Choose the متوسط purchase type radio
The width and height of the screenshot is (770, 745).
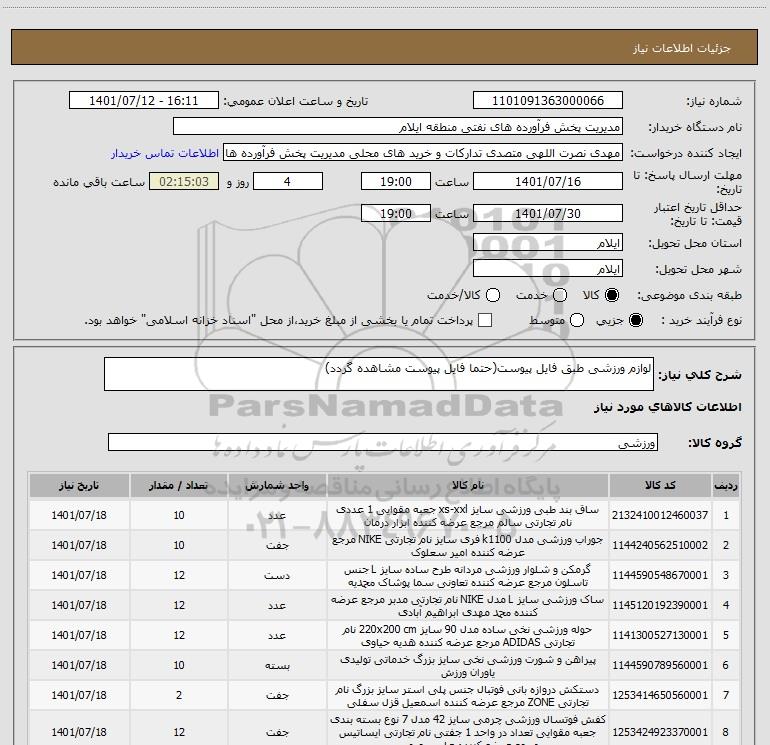coord(574,320)
